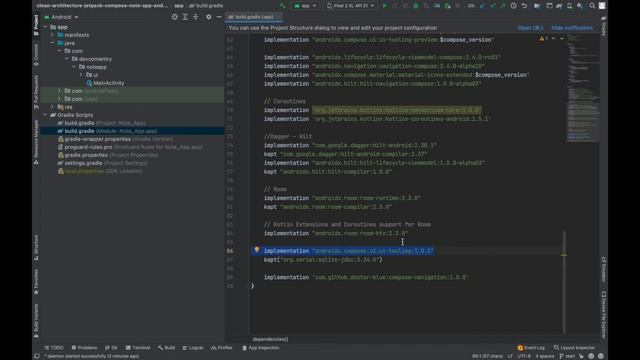Open the Resource Manager side tool window
Screen dimensions: 640x360
pyautogui.click(x=36, y=142)
